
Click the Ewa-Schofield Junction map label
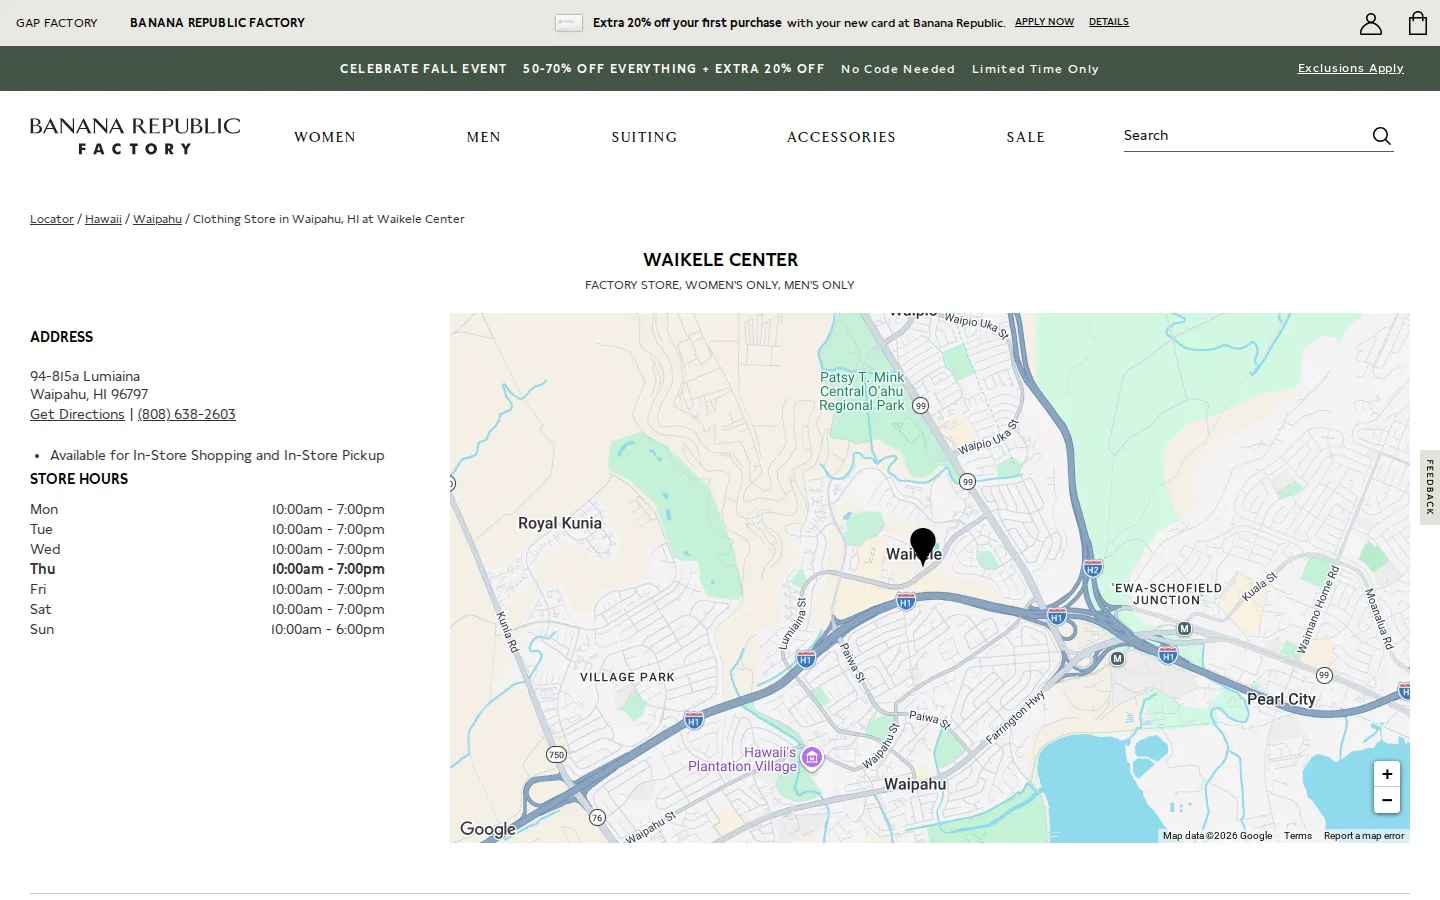click(1167, 594)
